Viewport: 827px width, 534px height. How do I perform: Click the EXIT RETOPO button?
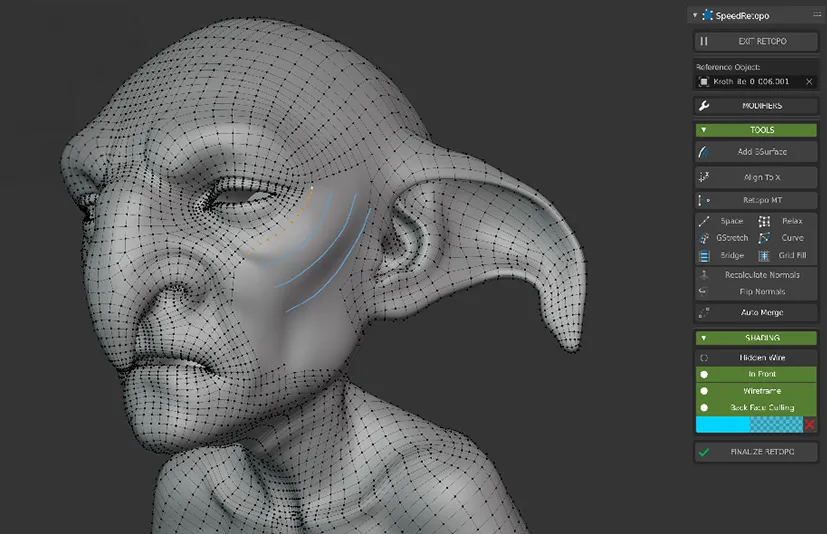coord(756,41)
